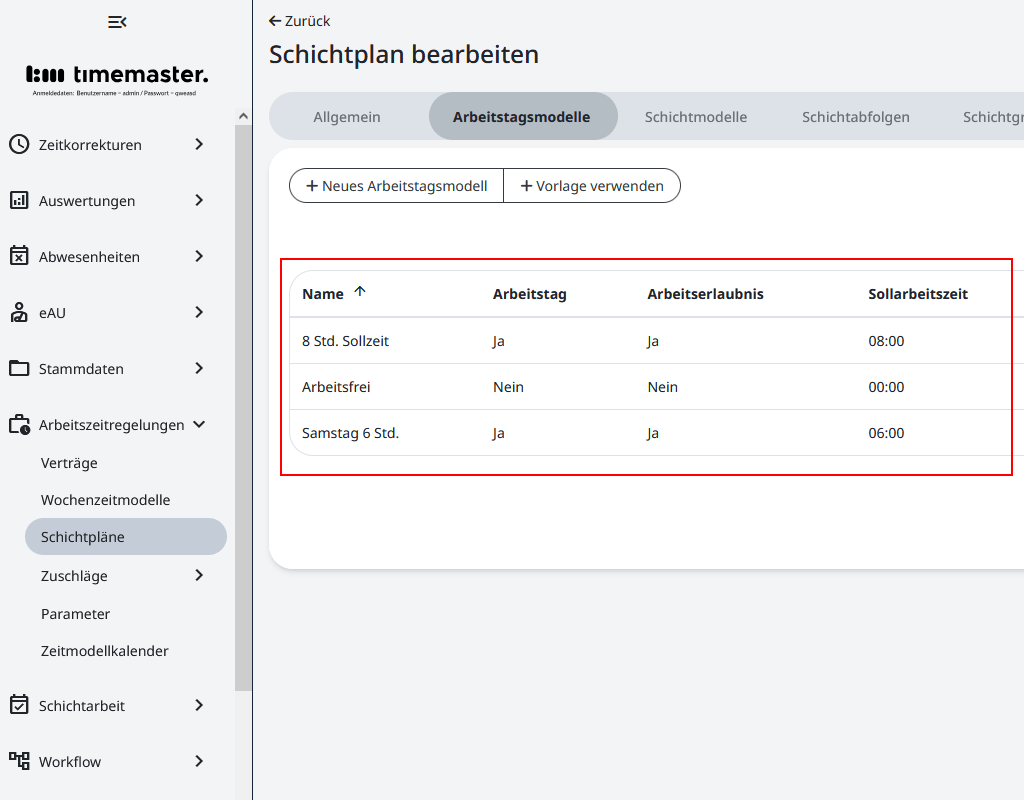Click the sort arrow on Name column
The image size is (1024, 800).
tap(359, 292)
